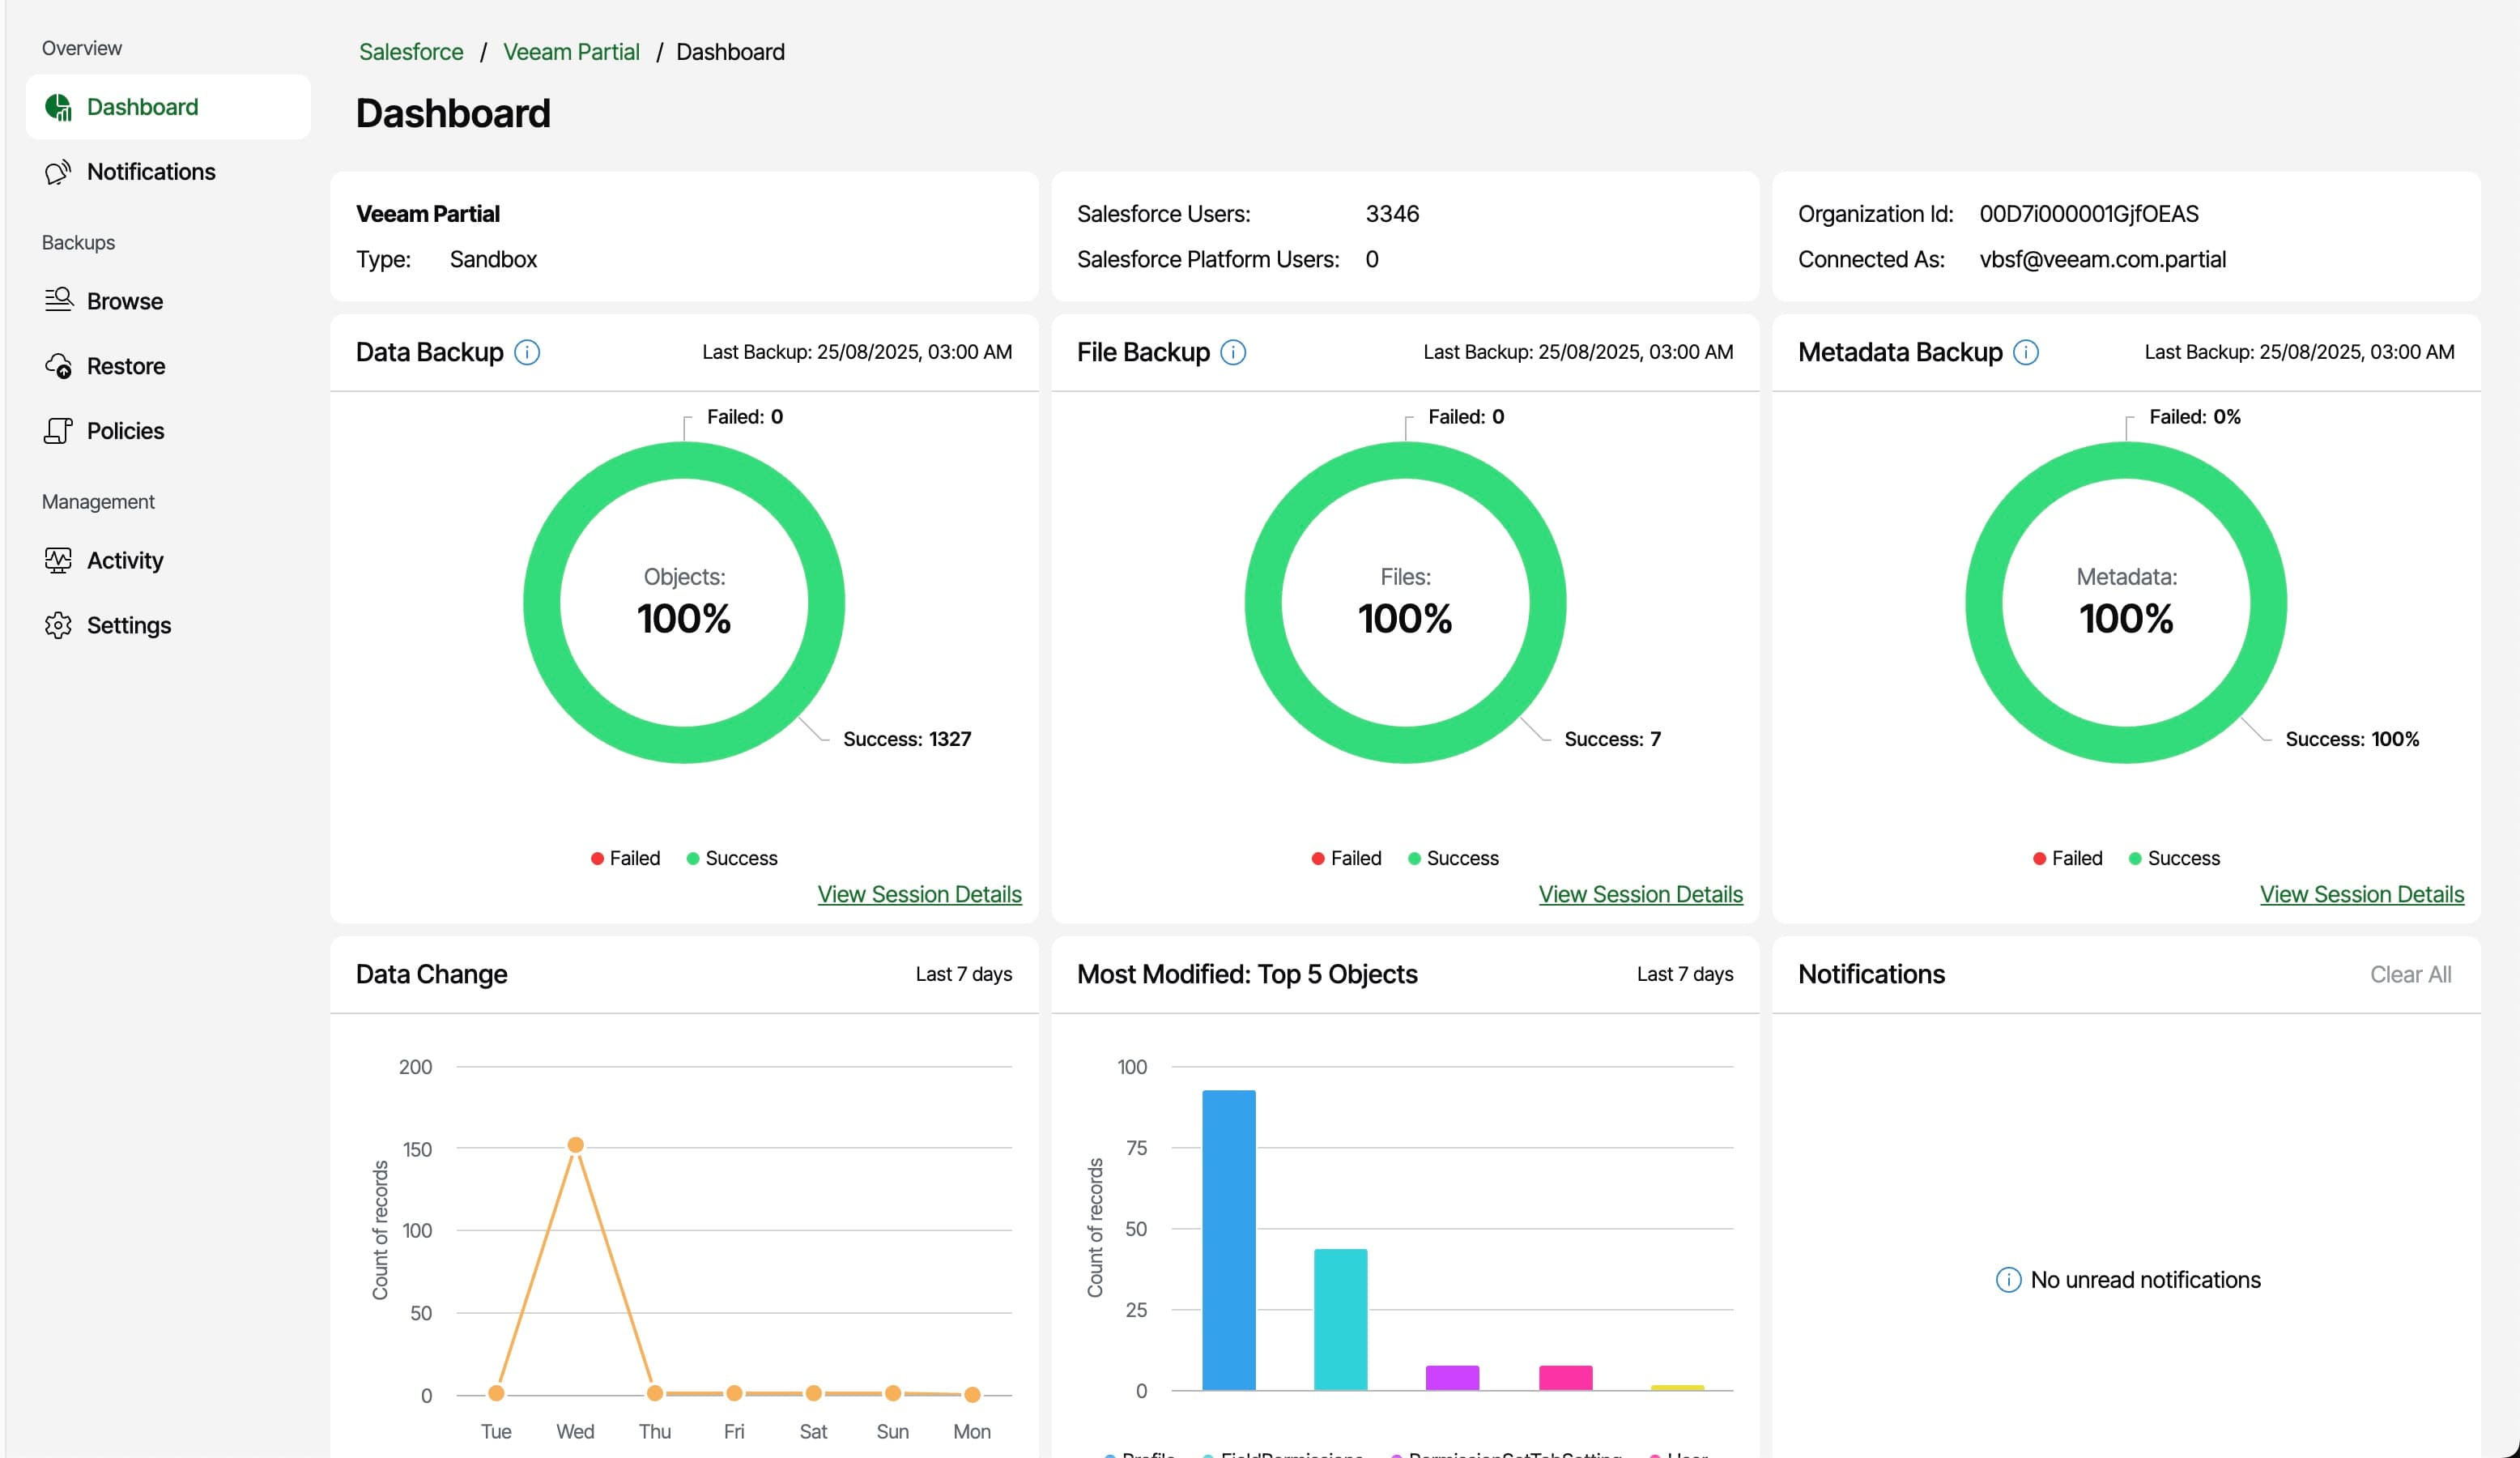The image size is (2520, 1458).
Task: Click the info icon beside Data Backup
Action: click(x=527, y=352)
